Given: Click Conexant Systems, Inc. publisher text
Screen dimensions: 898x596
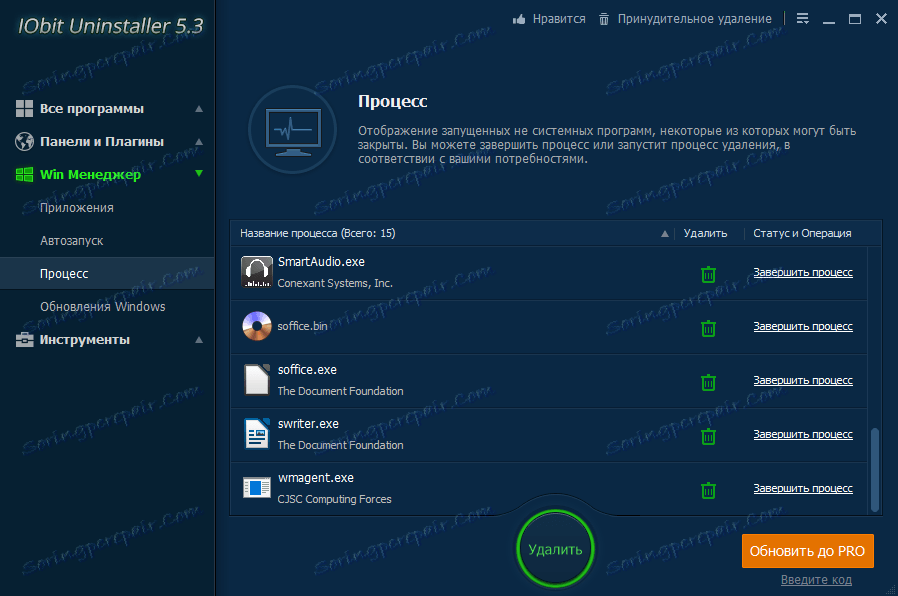Looking at the screenshot, I should coord(335,283).
